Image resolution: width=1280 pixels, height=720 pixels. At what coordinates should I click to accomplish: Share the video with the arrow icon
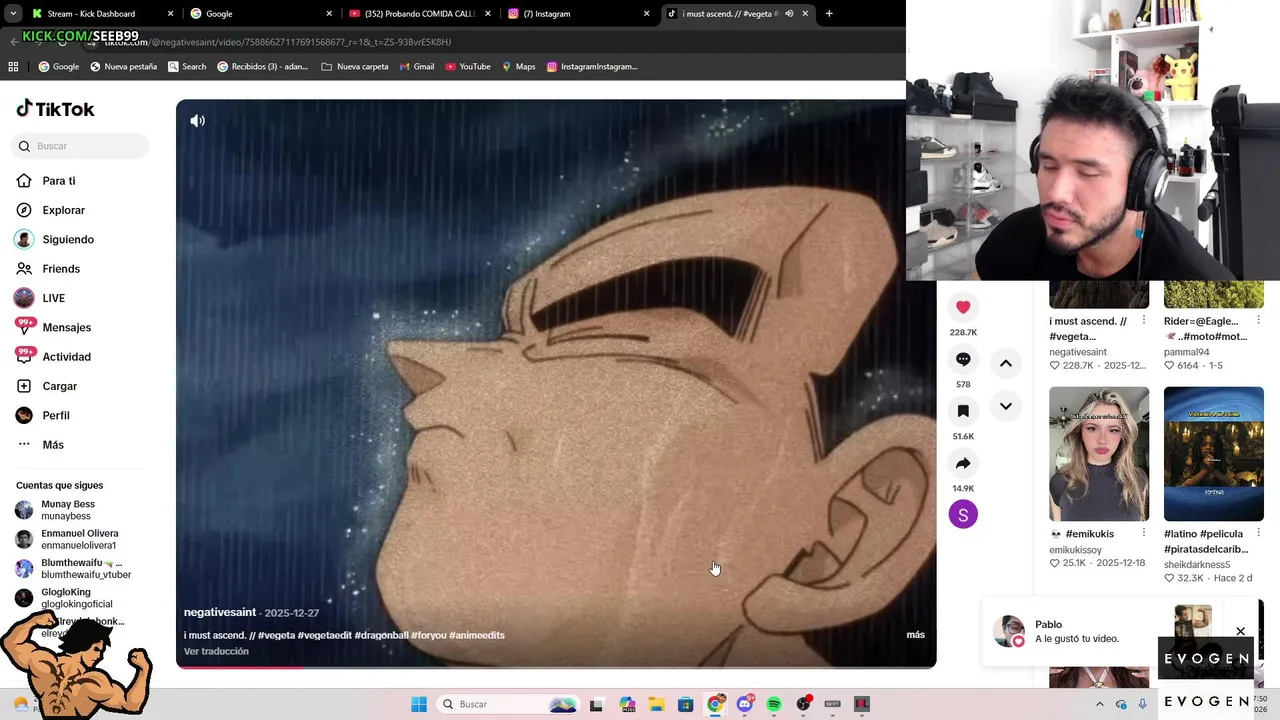click(963, 463)
